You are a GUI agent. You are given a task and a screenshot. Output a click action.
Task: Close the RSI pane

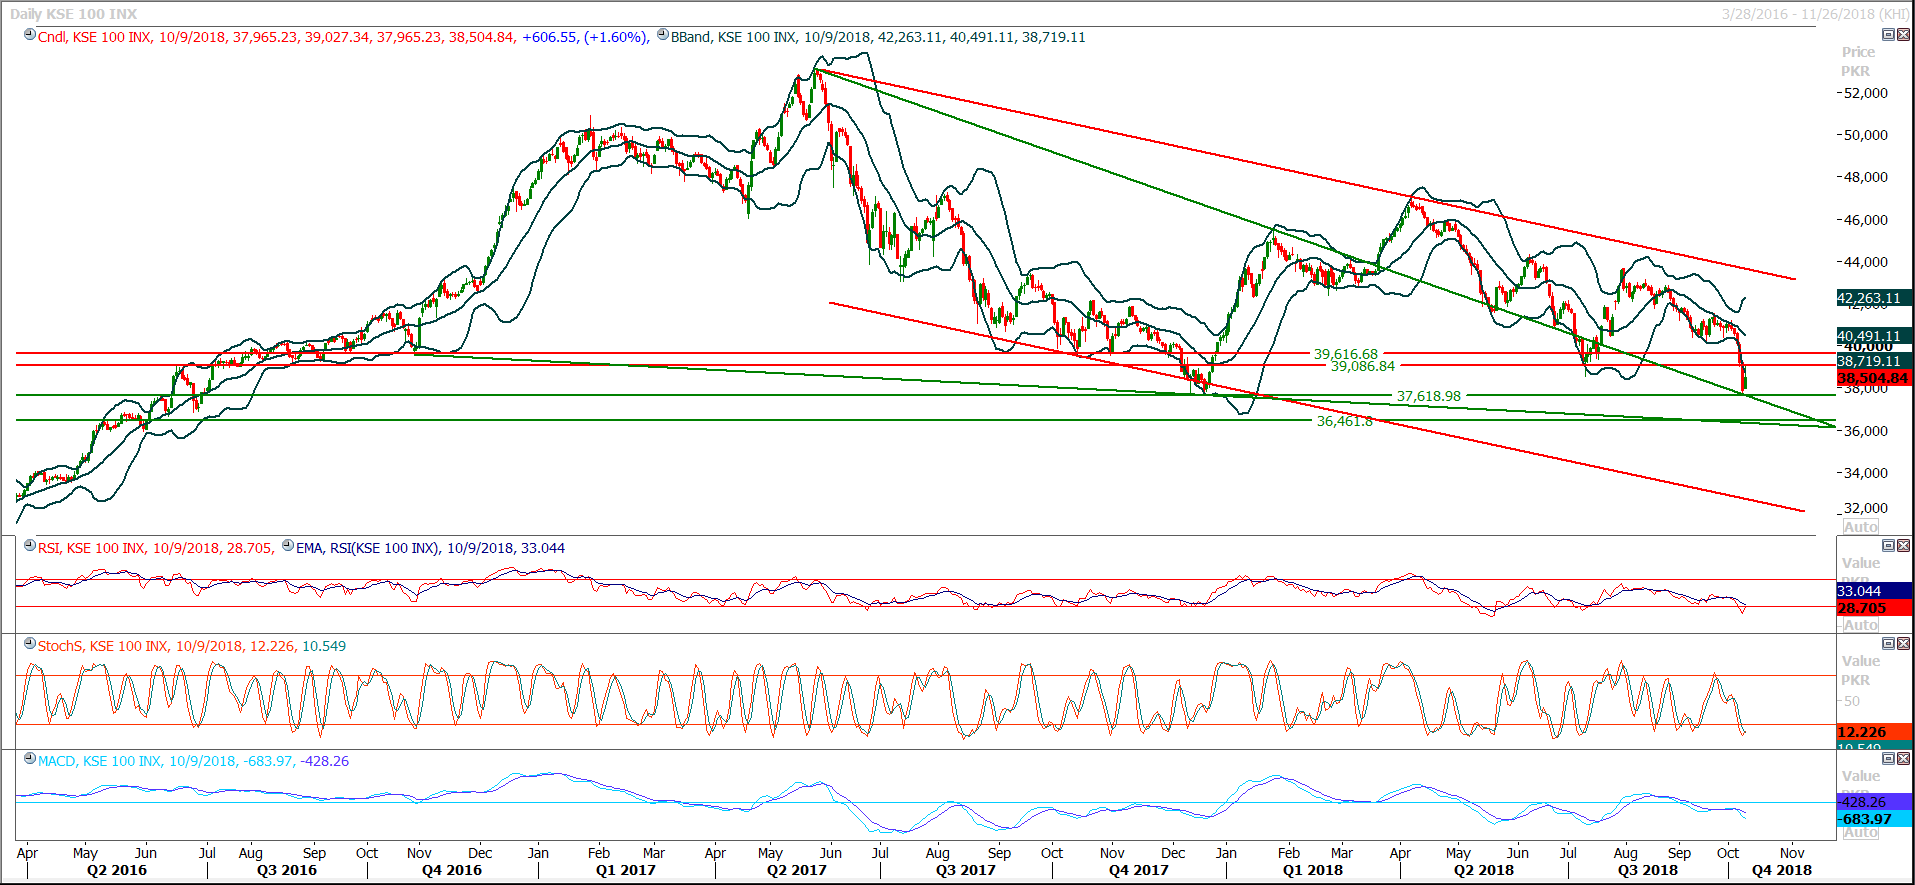1903,545
